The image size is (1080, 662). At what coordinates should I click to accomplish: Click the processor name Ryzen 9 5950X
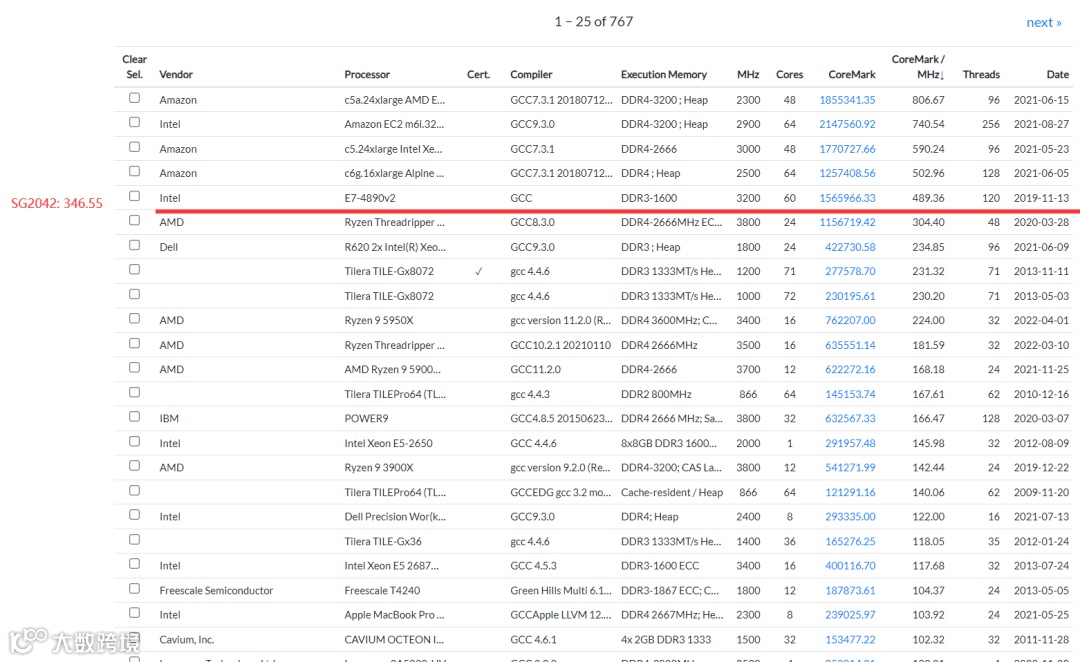379,320
